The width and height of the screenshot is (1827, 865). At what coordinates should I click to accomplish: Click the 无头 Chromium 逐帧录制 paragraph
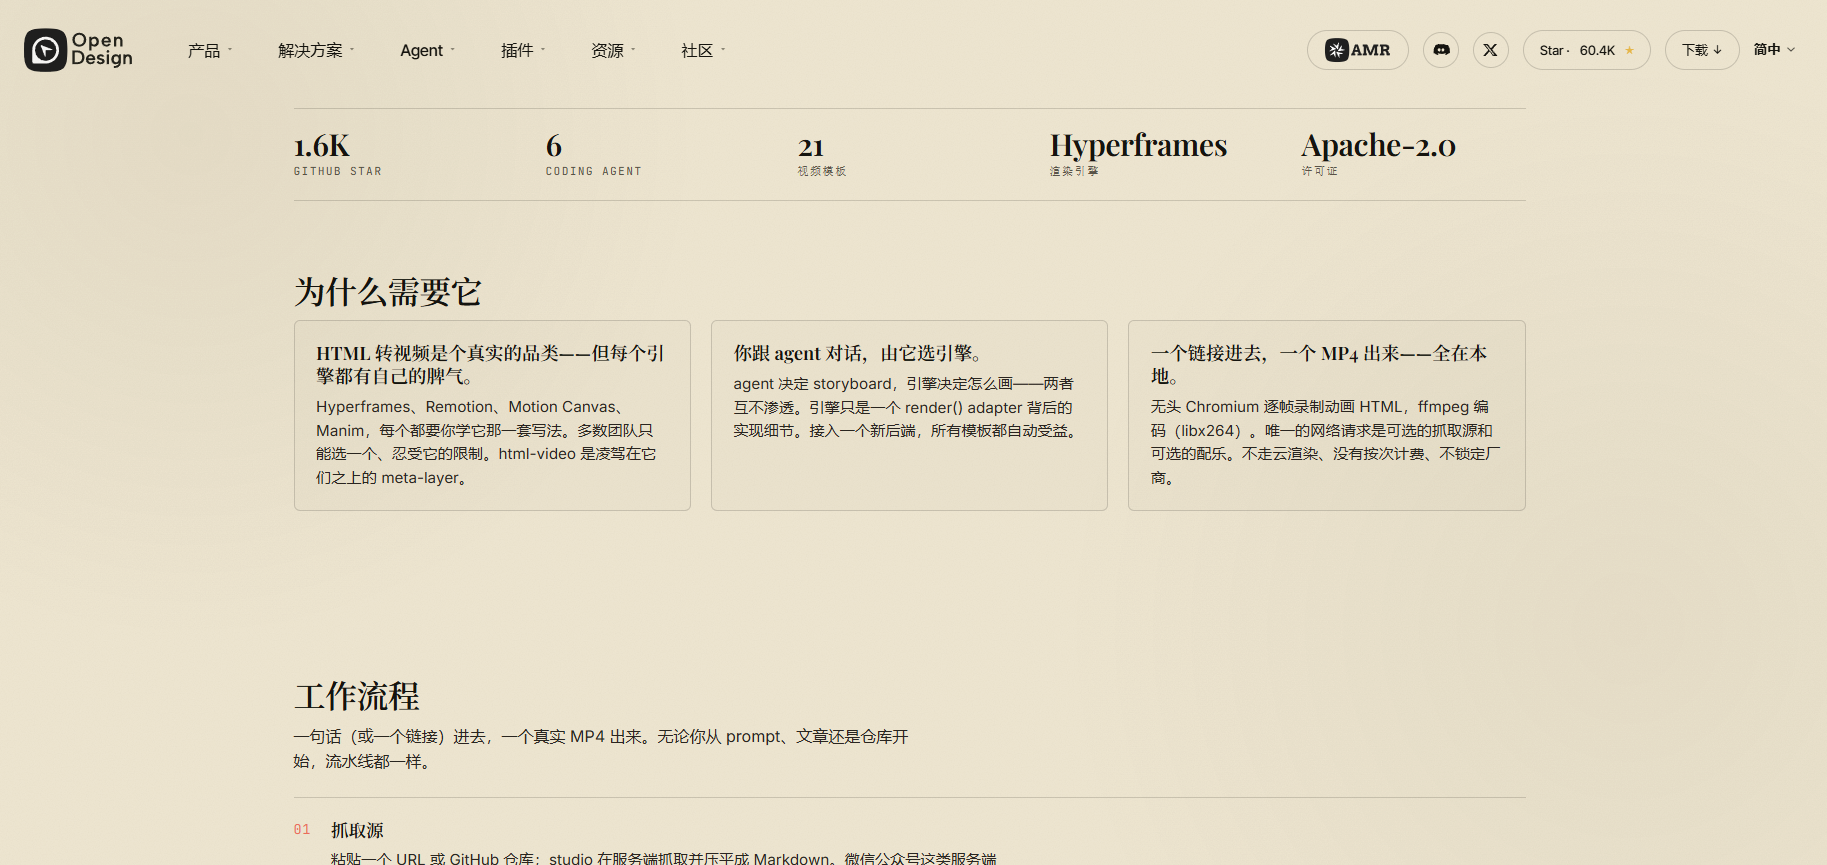coord(1325,442)
